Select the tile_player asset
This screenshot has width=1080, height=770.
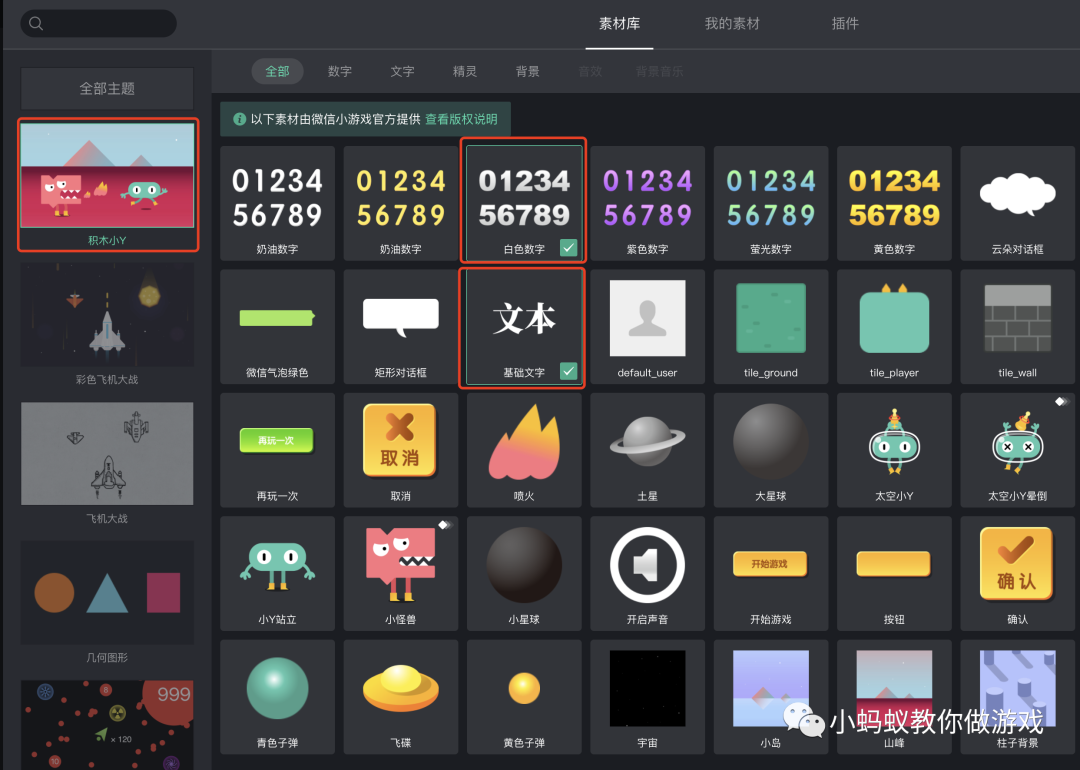pos(894,326)
